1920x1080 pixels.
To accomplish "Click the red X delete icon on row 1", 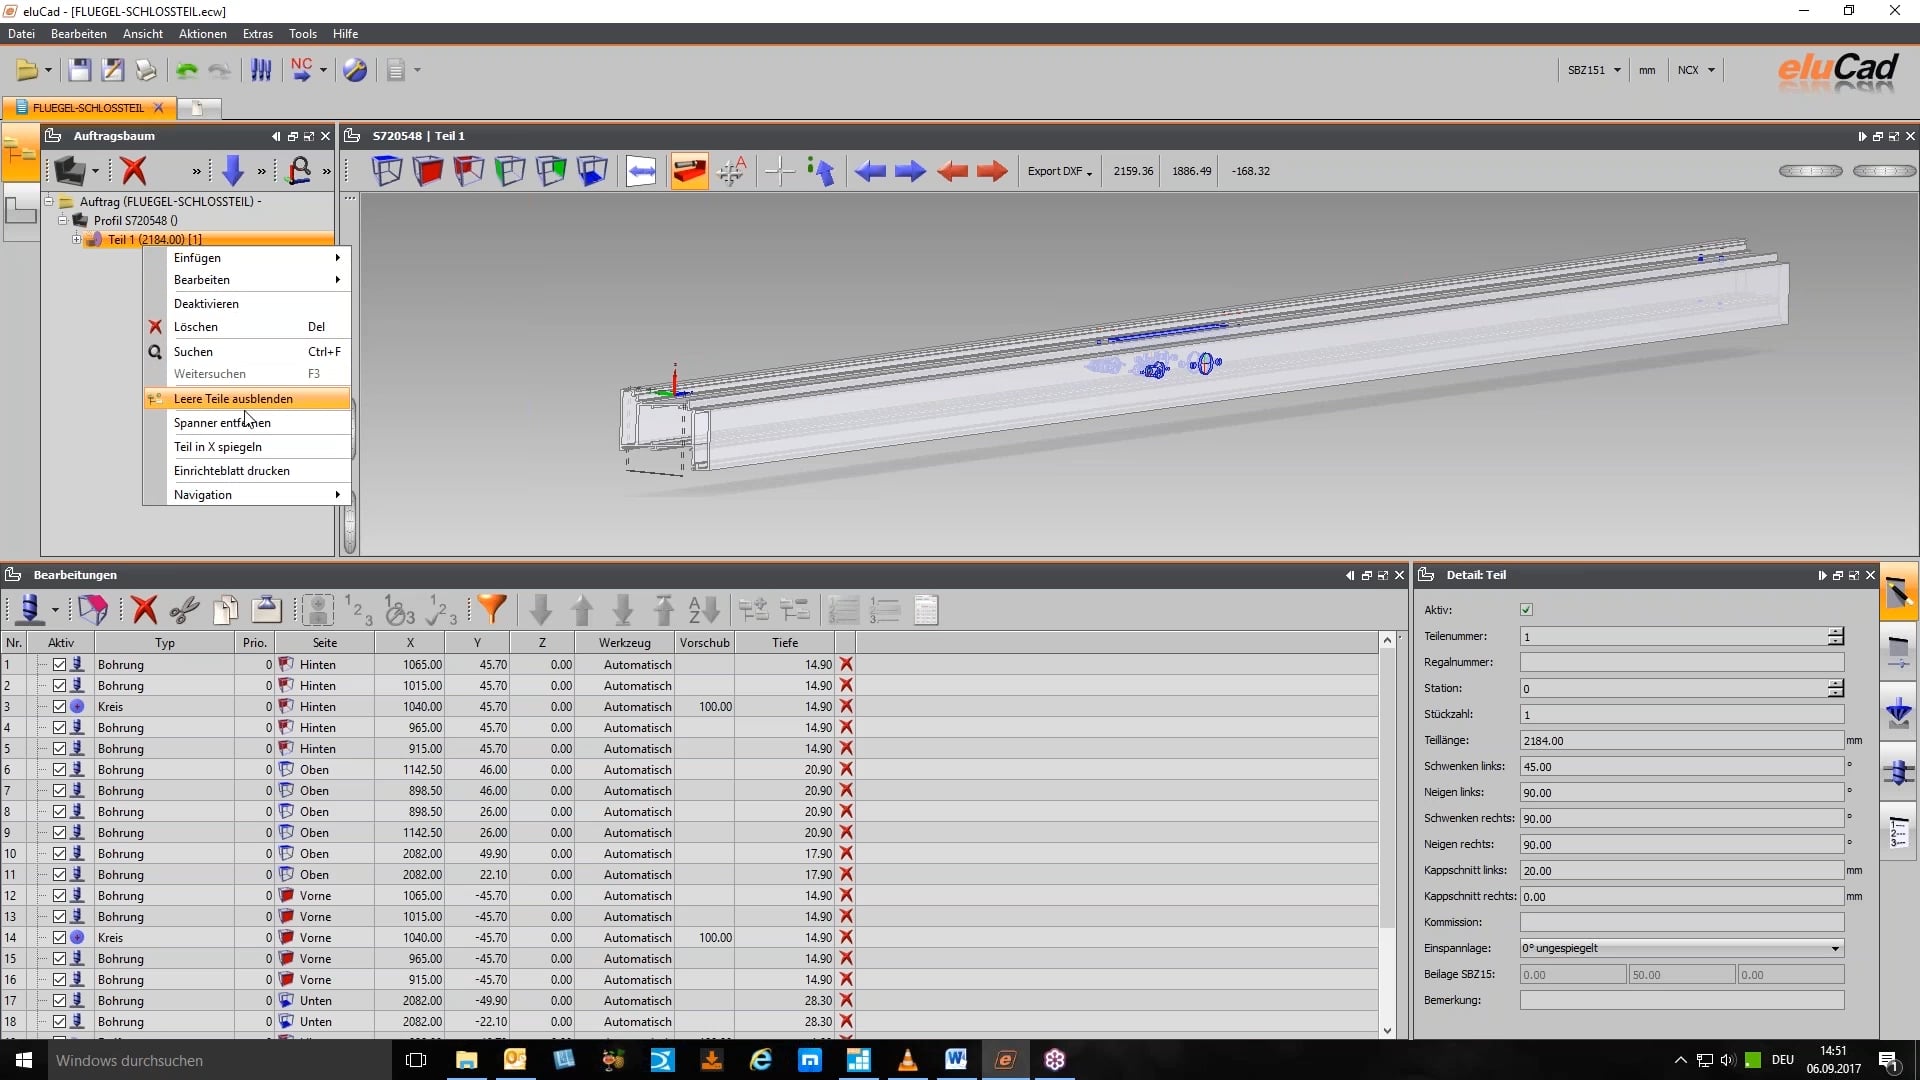I will pos(846,664).
